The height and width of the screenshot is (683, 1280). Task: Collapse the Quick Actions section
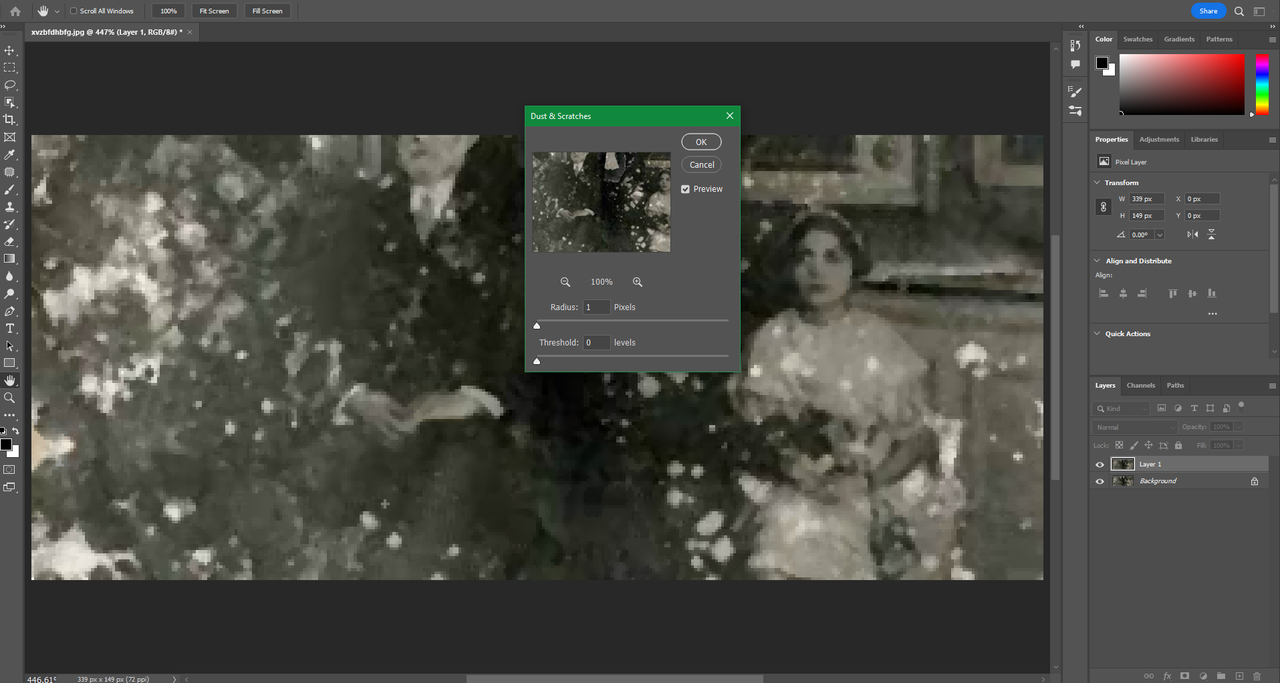1097,334
